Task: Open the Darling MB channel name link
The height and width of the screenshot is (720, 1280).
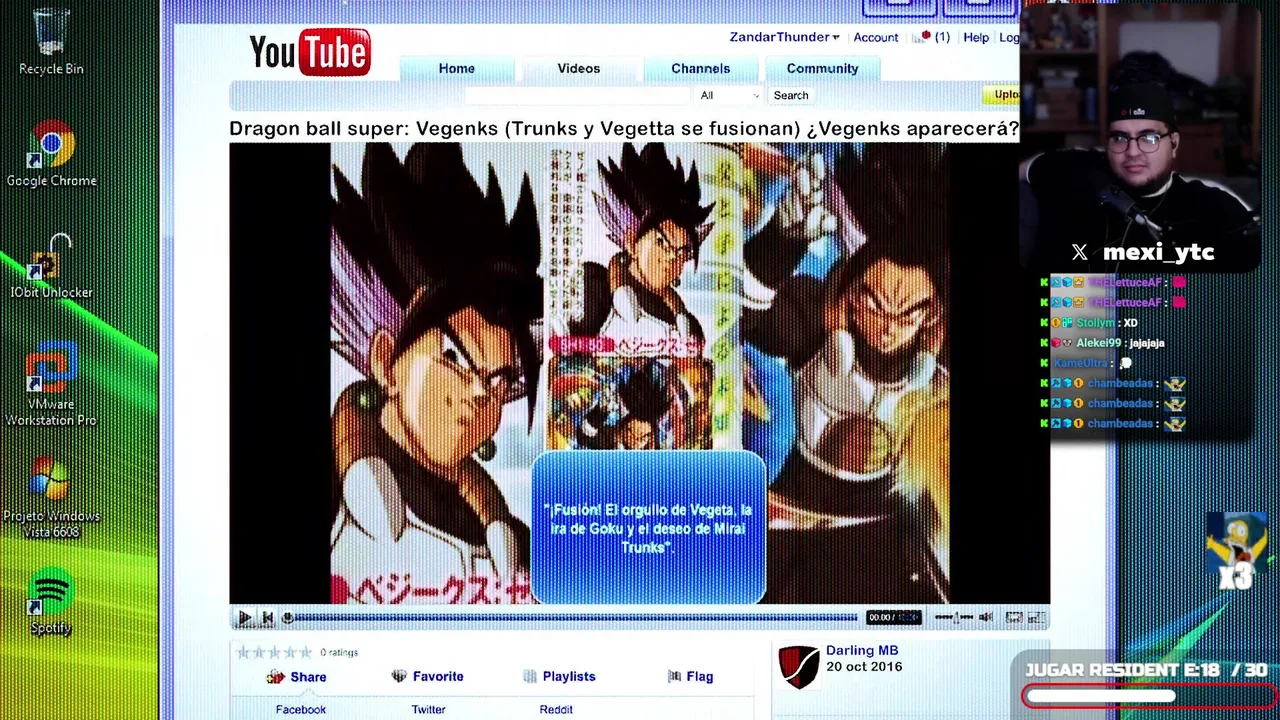Action: point(862,651)
